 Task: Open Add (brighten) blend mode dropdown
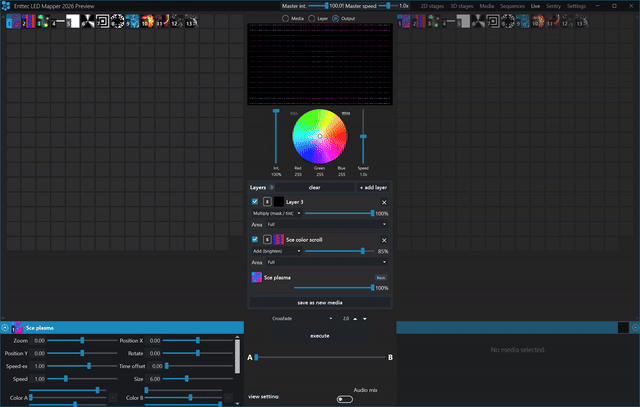pyautogui.click(x=276, y=251)
